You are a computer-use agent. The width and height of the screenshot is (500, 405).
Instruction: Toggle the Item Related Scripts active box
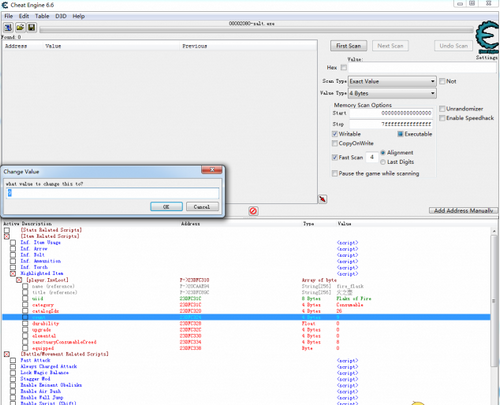pyautogui.click(x=7, y=236)
